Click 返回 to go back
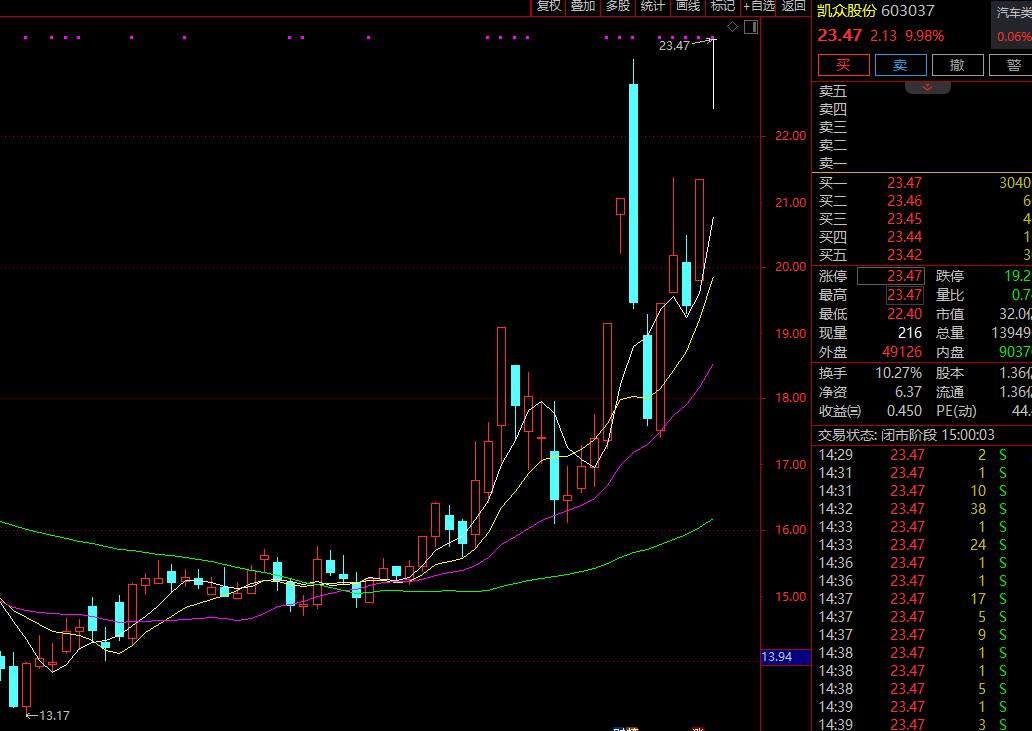Viewport: 1032px width, 731px height. [794, 6]
